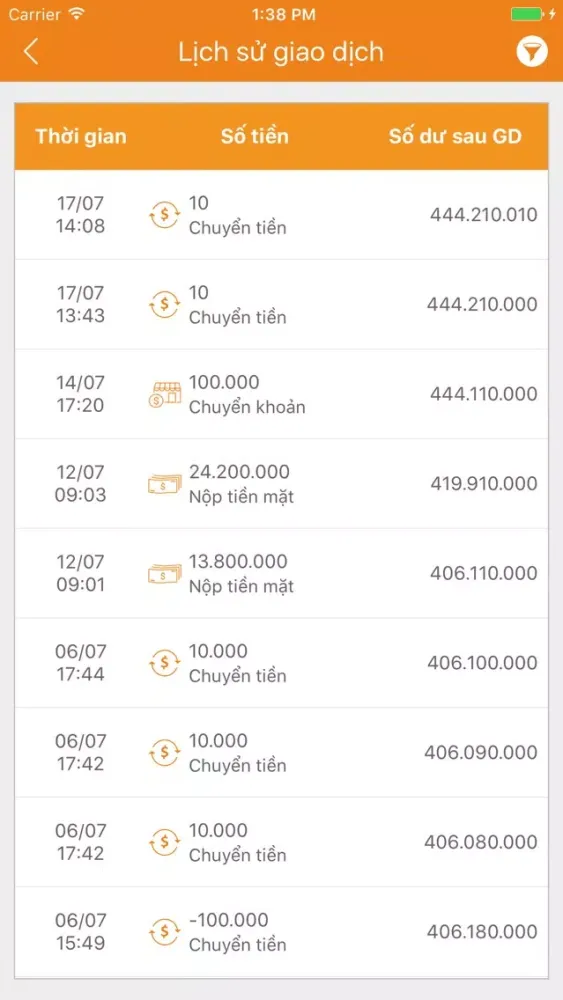Select the Số tiền column header
This screenshot has height=1000, width=563.
[254, 136]
